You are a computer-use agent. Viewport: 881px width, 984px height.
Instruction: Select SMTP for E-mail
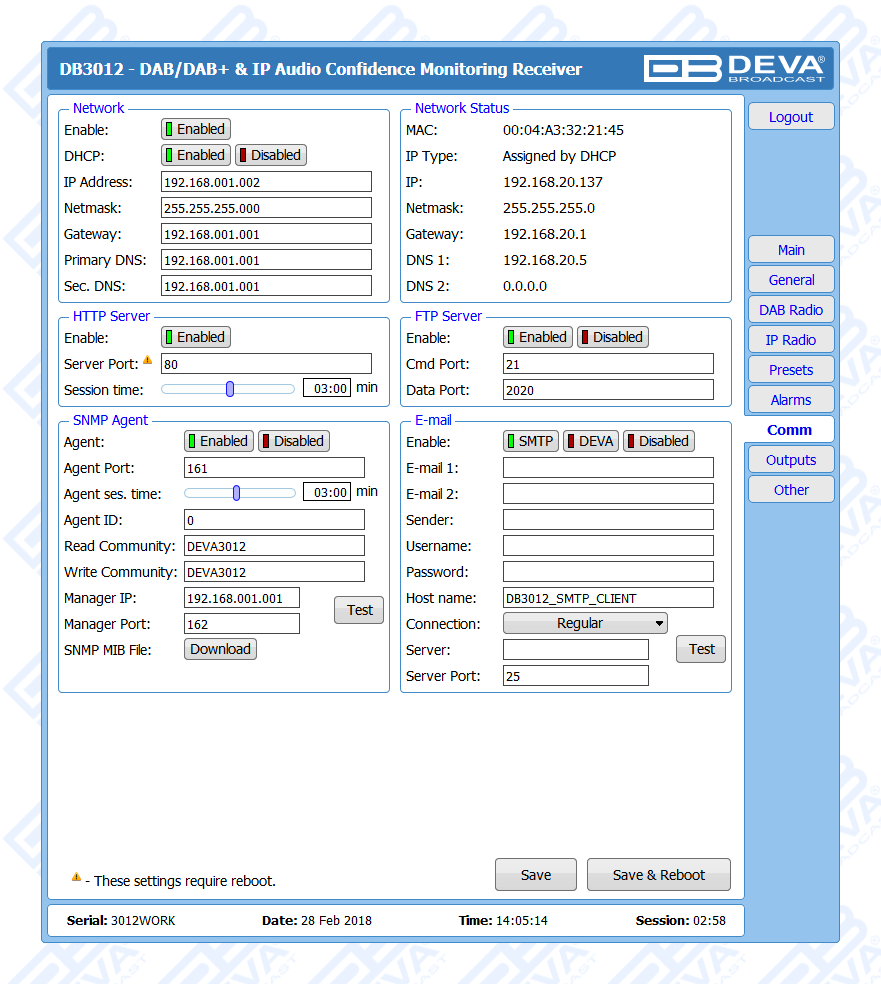coord(530,441)
